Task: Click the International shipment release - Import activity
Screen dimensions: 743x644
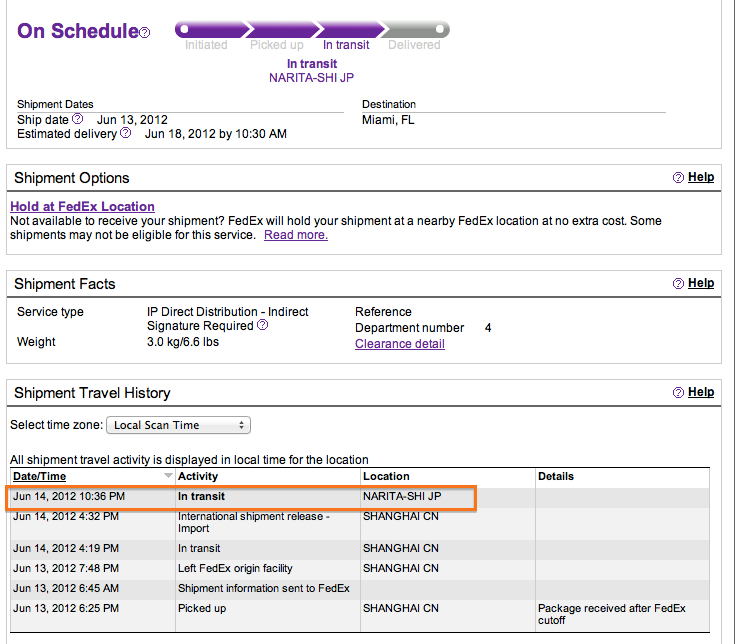Action: (254, 522)
